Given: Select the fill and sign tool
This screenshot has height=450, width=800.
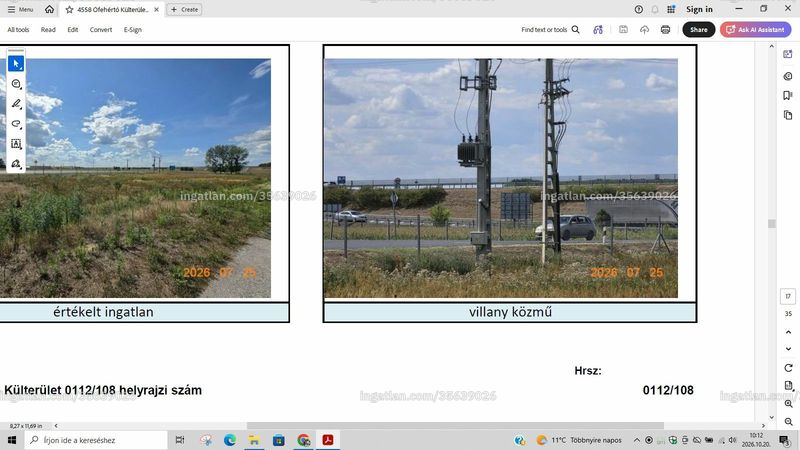Looking at the screenshot, I should [16, 164].
